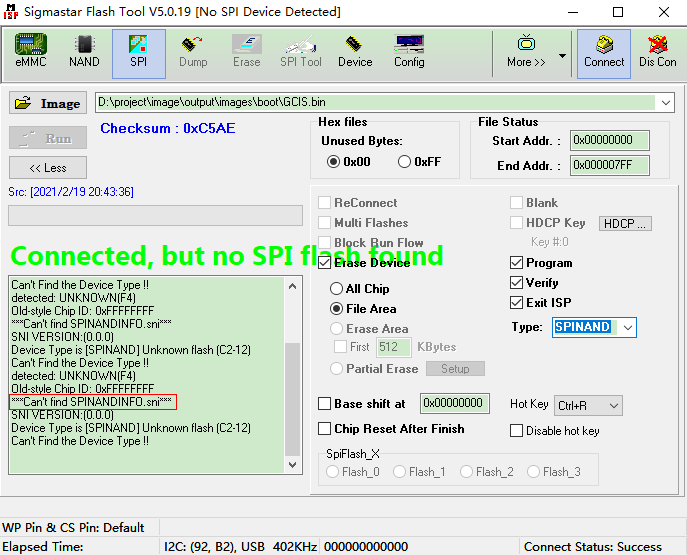Toggle the Multi Flashes checkbox
Screen dimensions: 687x555
(324, 223)
